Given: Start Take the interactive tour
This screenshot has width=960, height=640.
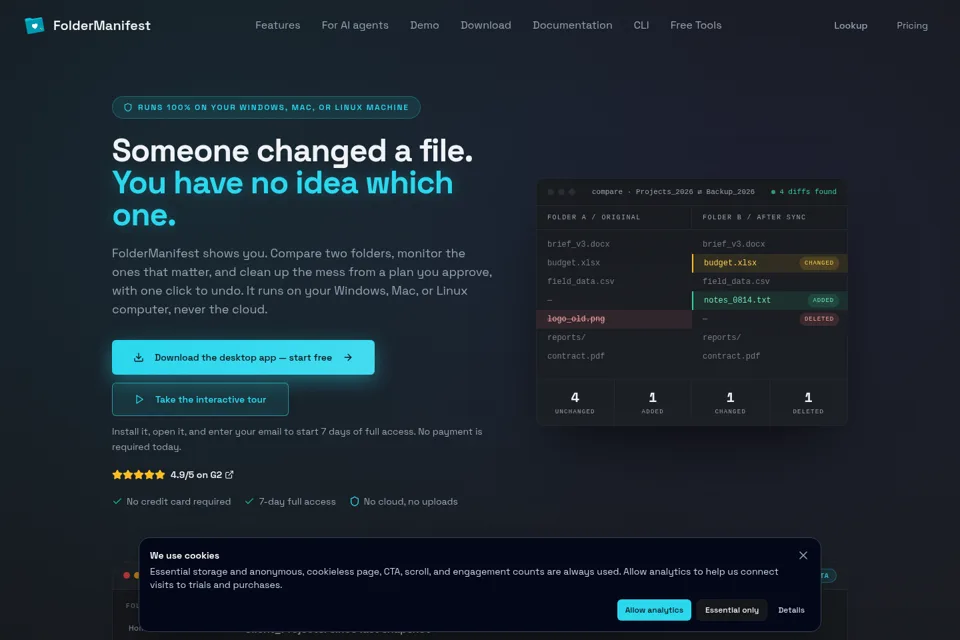Looking at the screenshot, I should click(x=200, y=399).
